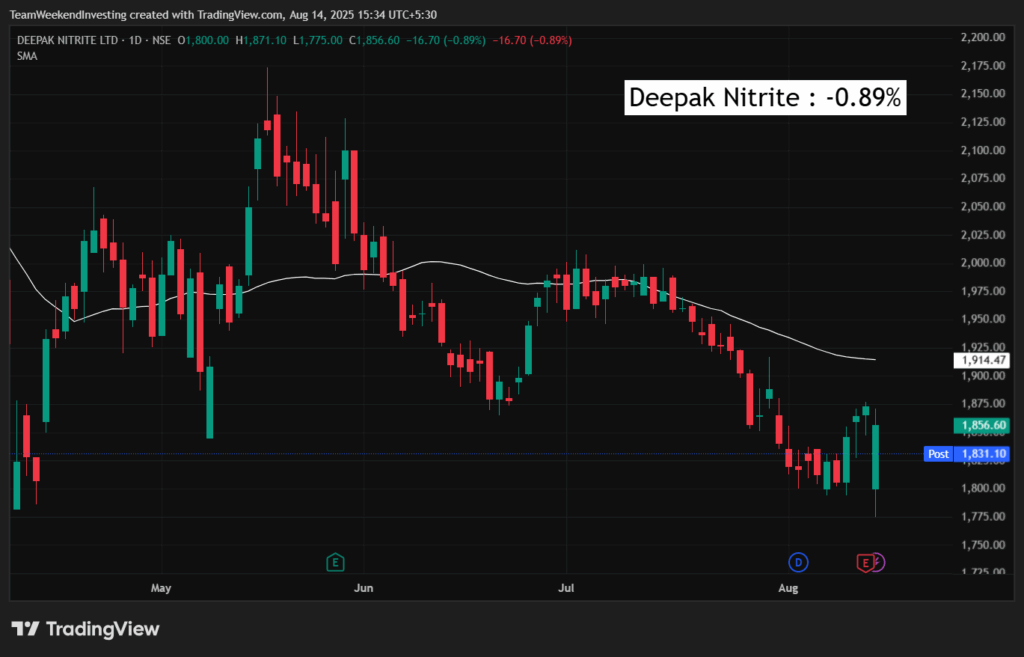Click the DEEPAK NITRITE LTD symbol title
Screen dimensions: 1024x657
pyautogui.click(x=67, y=40)
